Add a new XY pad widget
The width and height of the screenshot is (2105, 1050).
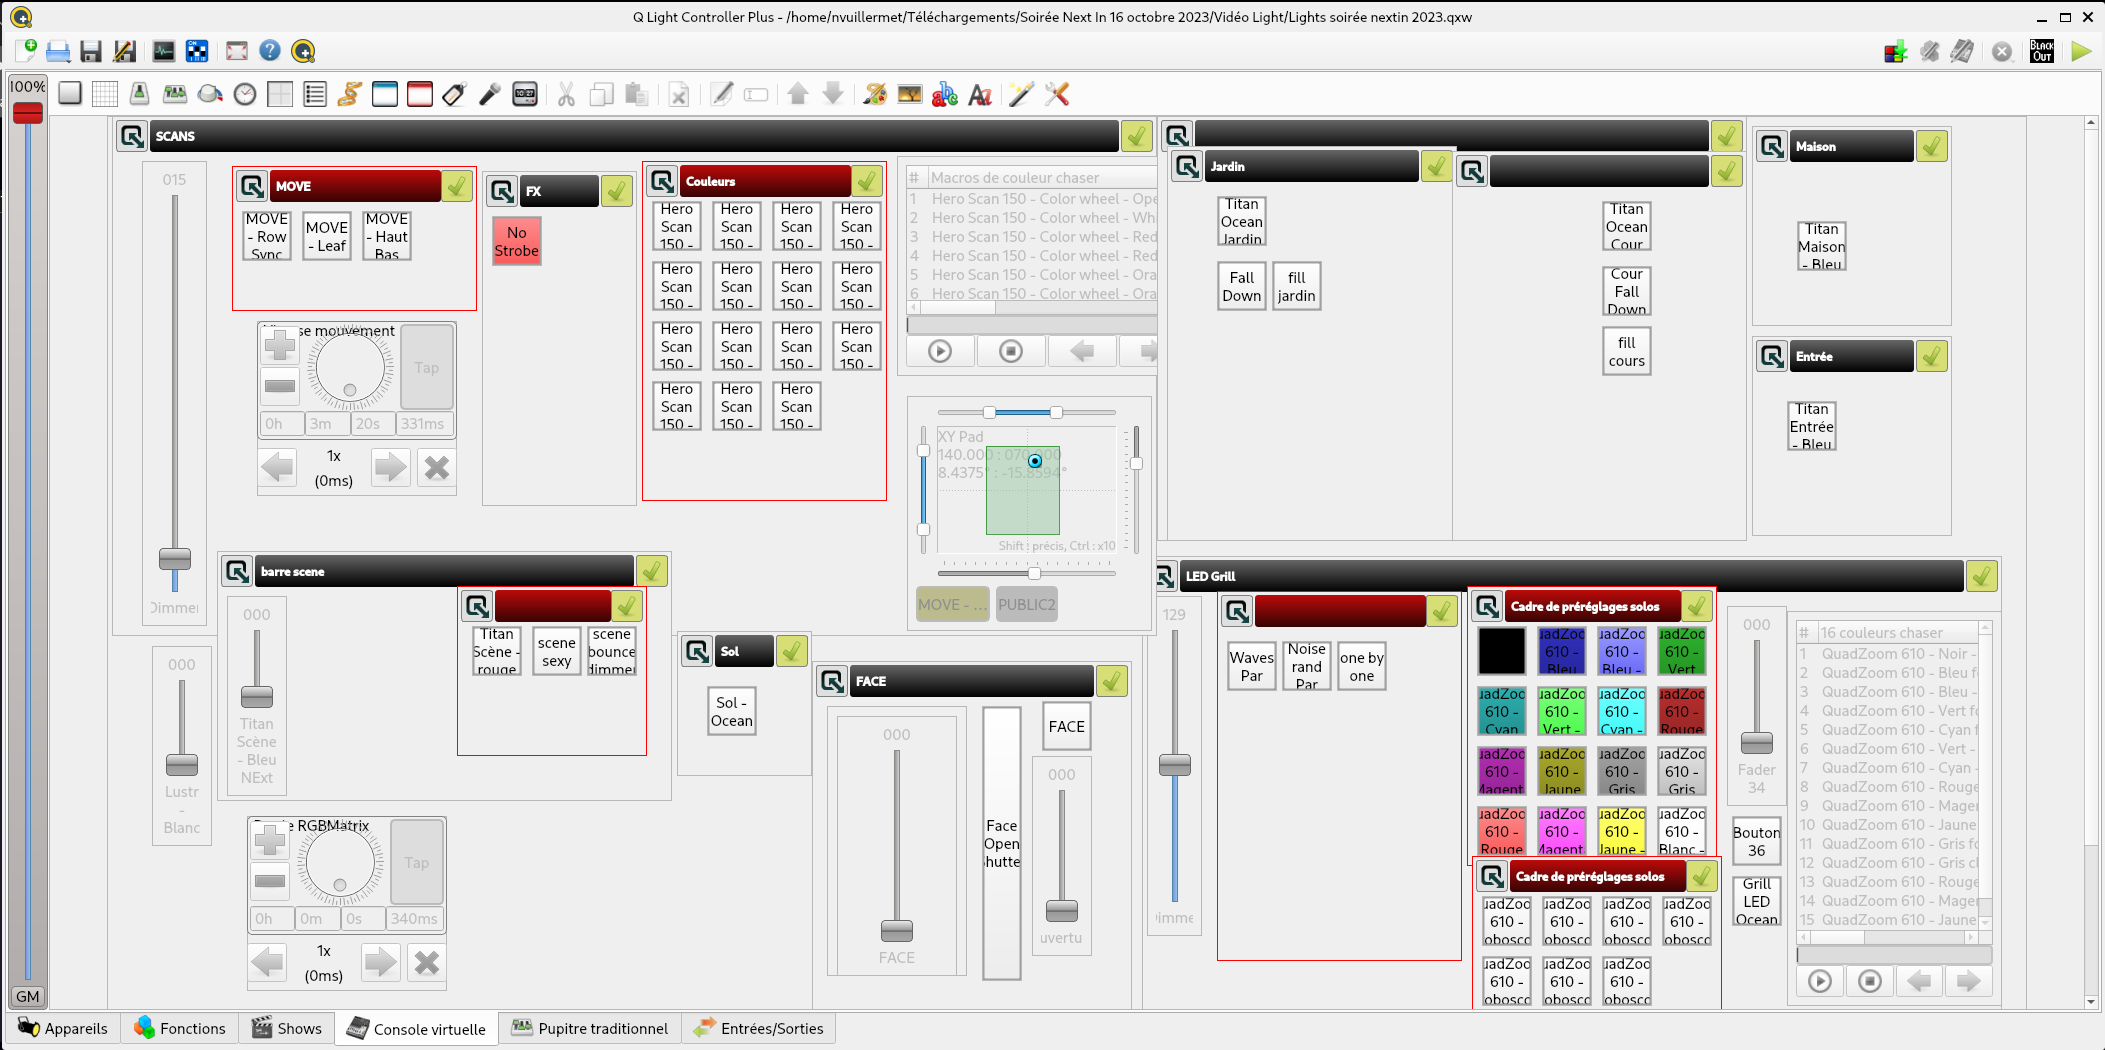tap(280, 95)
